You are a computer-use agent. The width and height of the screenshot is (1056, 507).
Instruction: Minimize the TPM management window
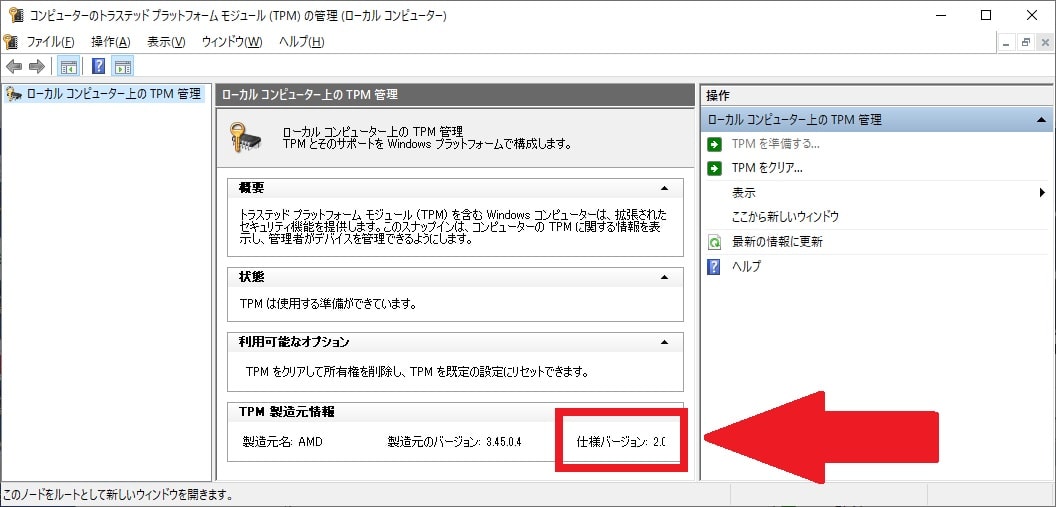pyautogui.click(x=941, y=15)
